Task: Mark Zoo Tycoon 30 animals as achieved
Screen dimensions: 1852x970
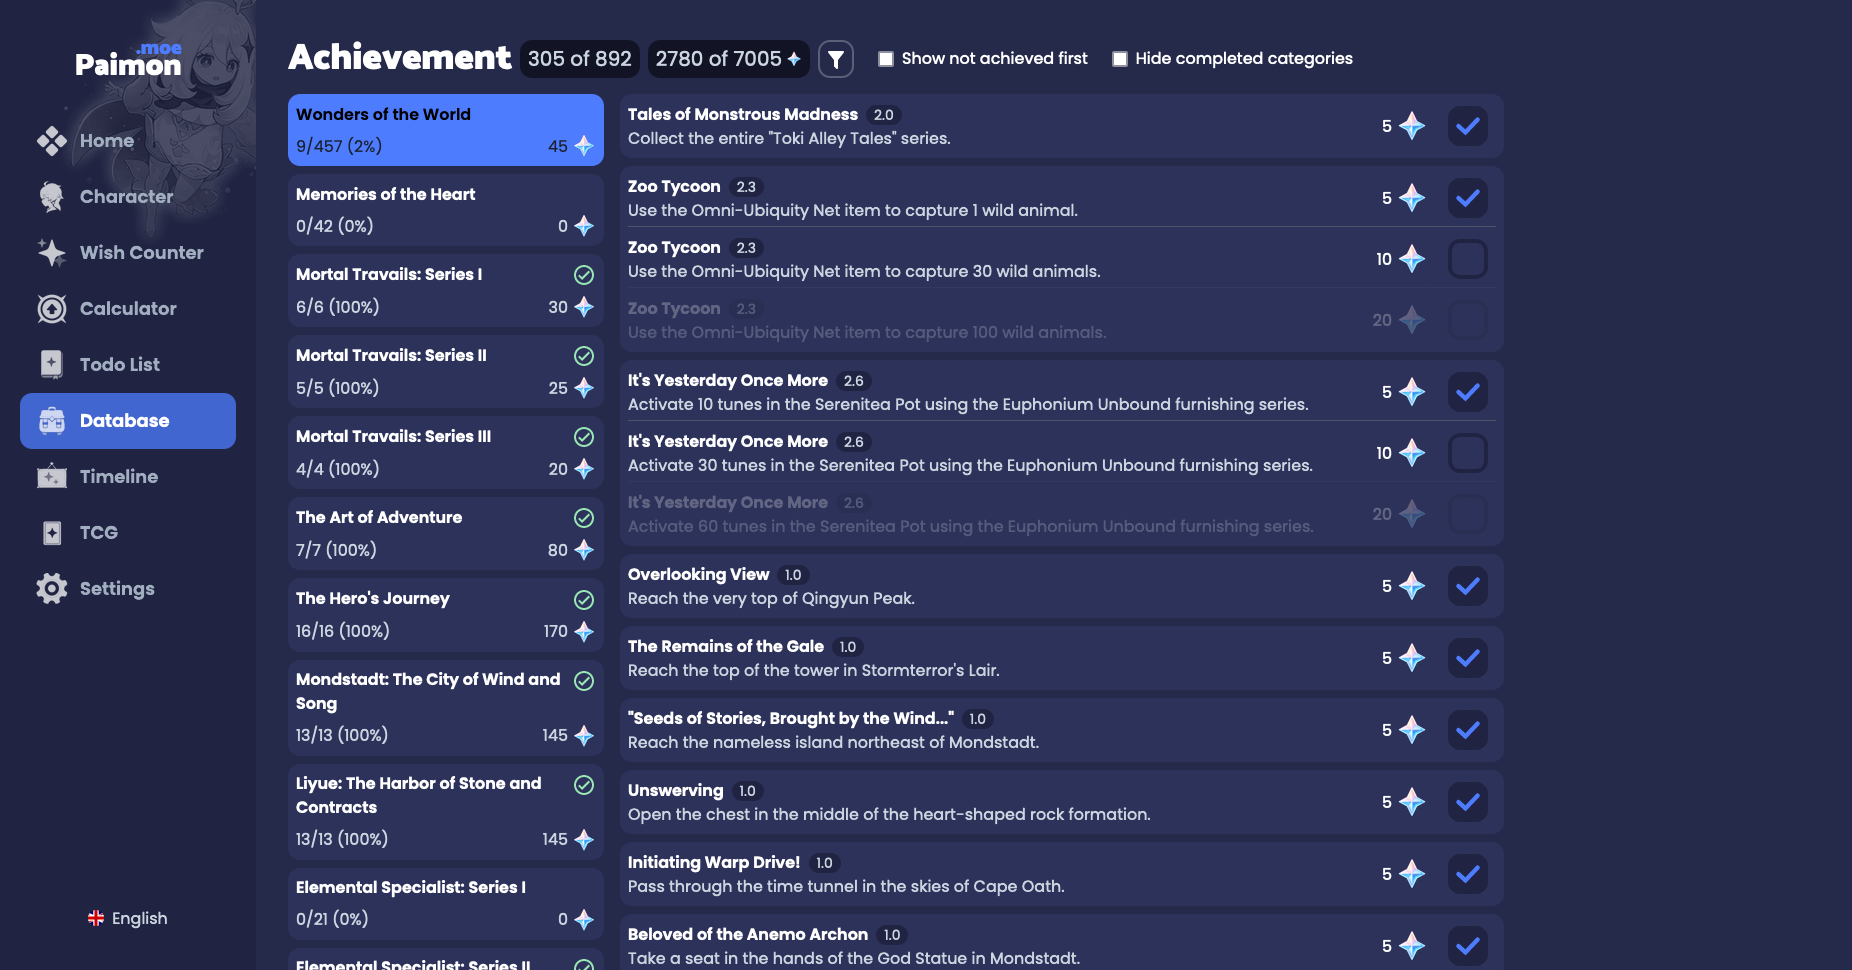Action: click(x=1467, y=259)
